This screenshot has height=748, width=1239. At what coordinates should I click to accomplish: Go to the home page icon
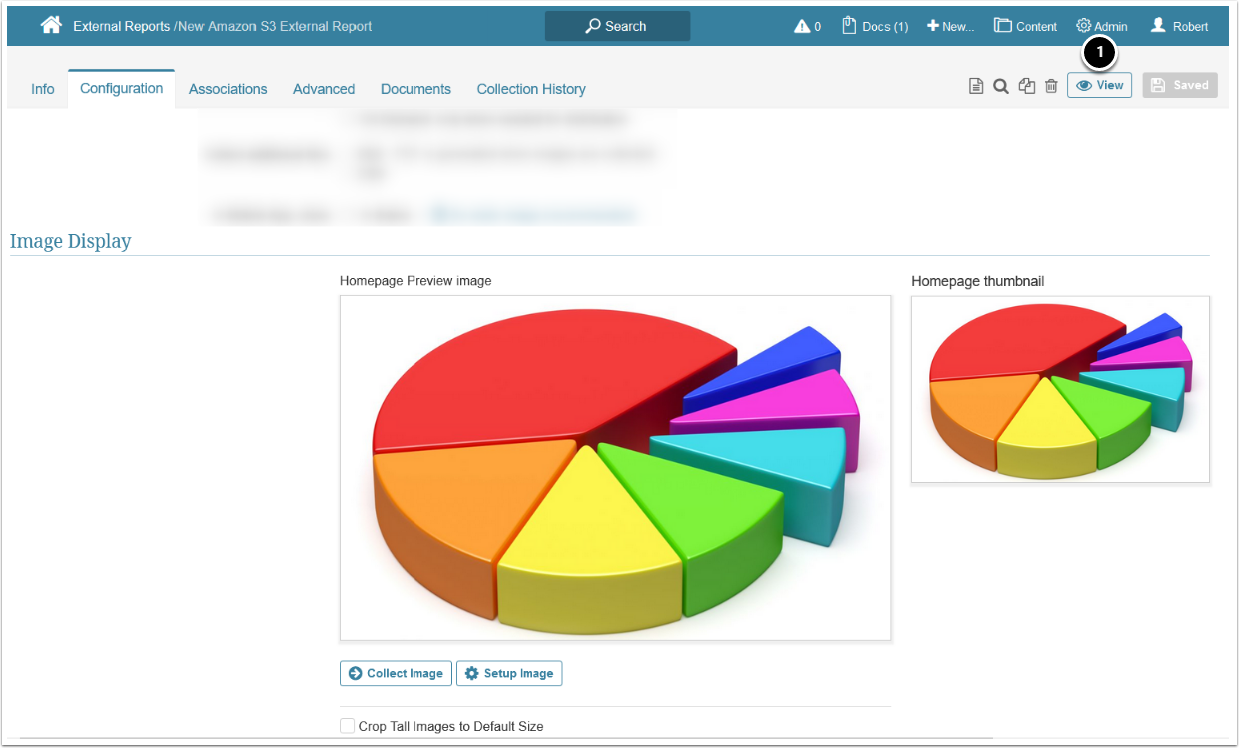click(51, 25)
